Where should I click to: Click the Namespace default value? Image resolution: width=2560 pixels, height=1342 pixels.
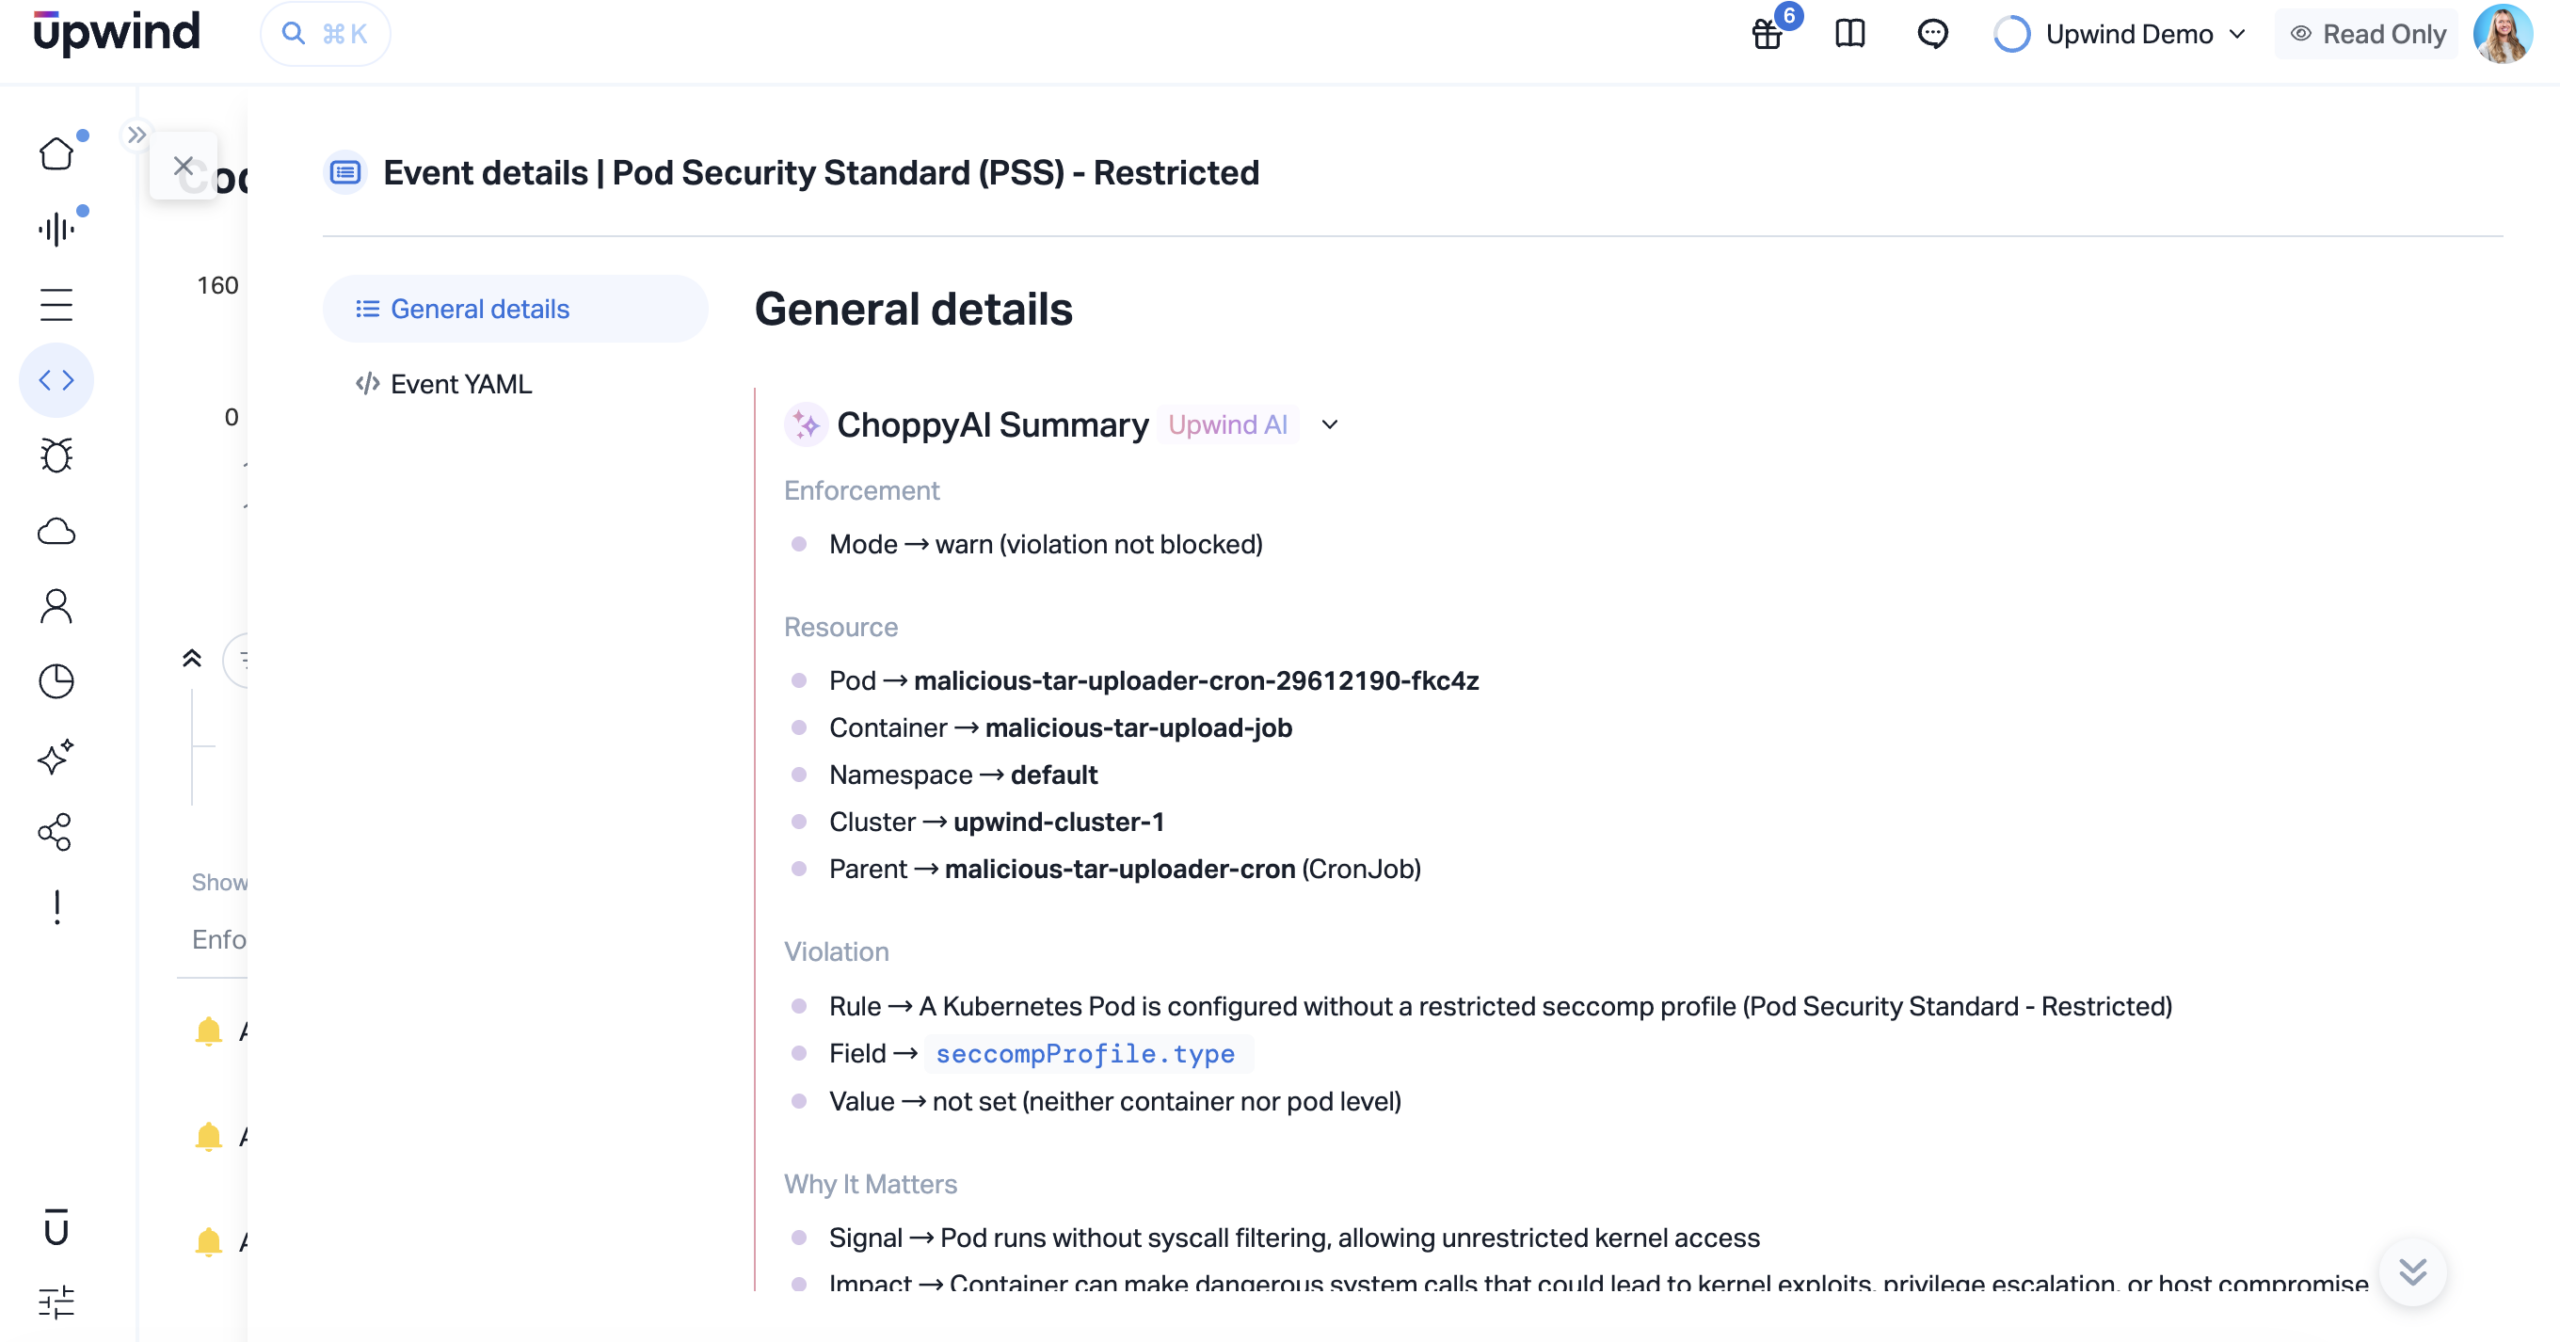point(1054,775)
